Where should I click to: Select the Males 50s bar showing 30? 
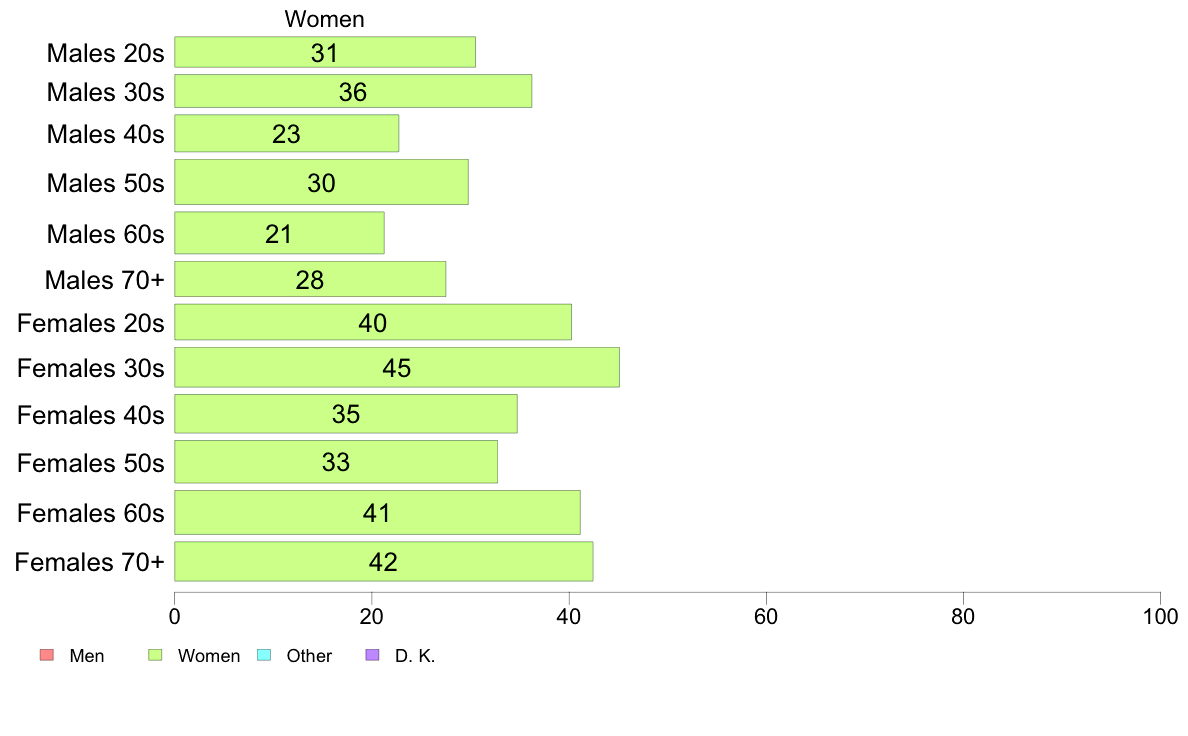pos(321,182)
